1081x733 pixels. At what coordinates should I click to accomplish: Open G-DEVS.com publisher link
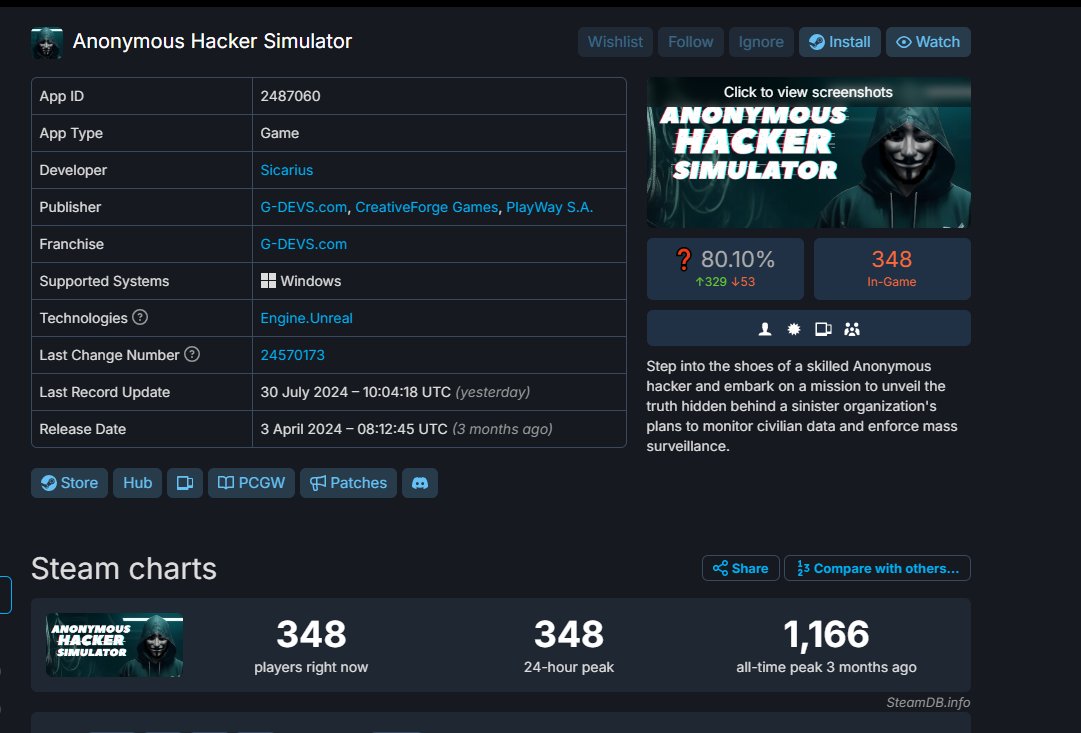coord(303,208)
